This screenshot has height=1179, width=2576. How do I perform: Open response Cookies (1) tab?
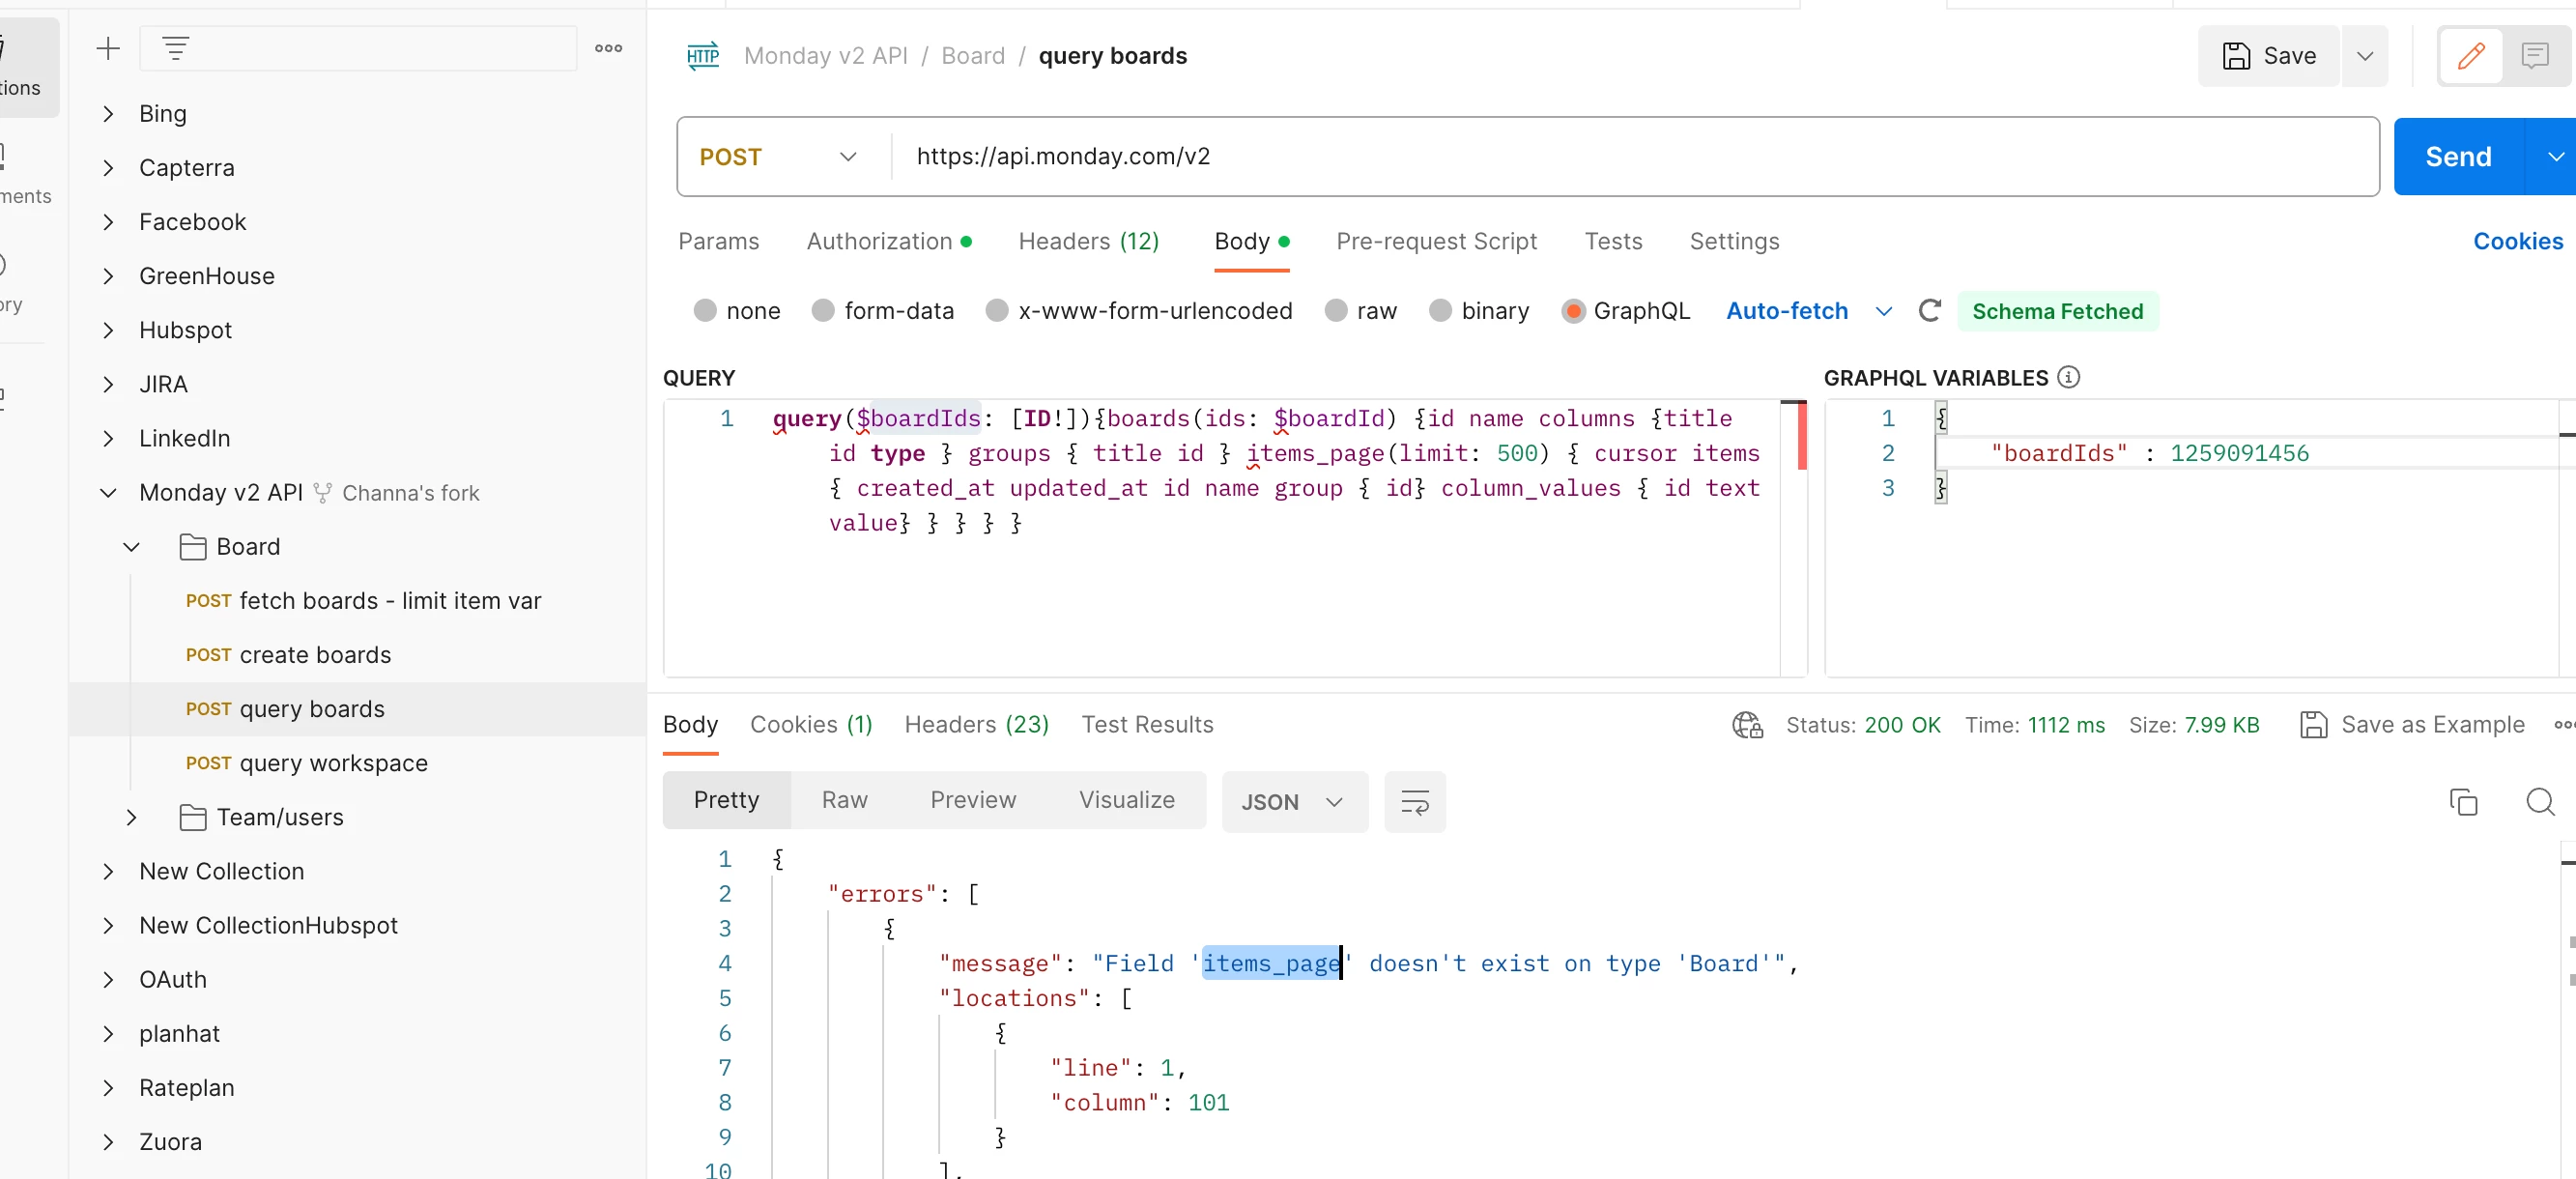coord(811,724)
